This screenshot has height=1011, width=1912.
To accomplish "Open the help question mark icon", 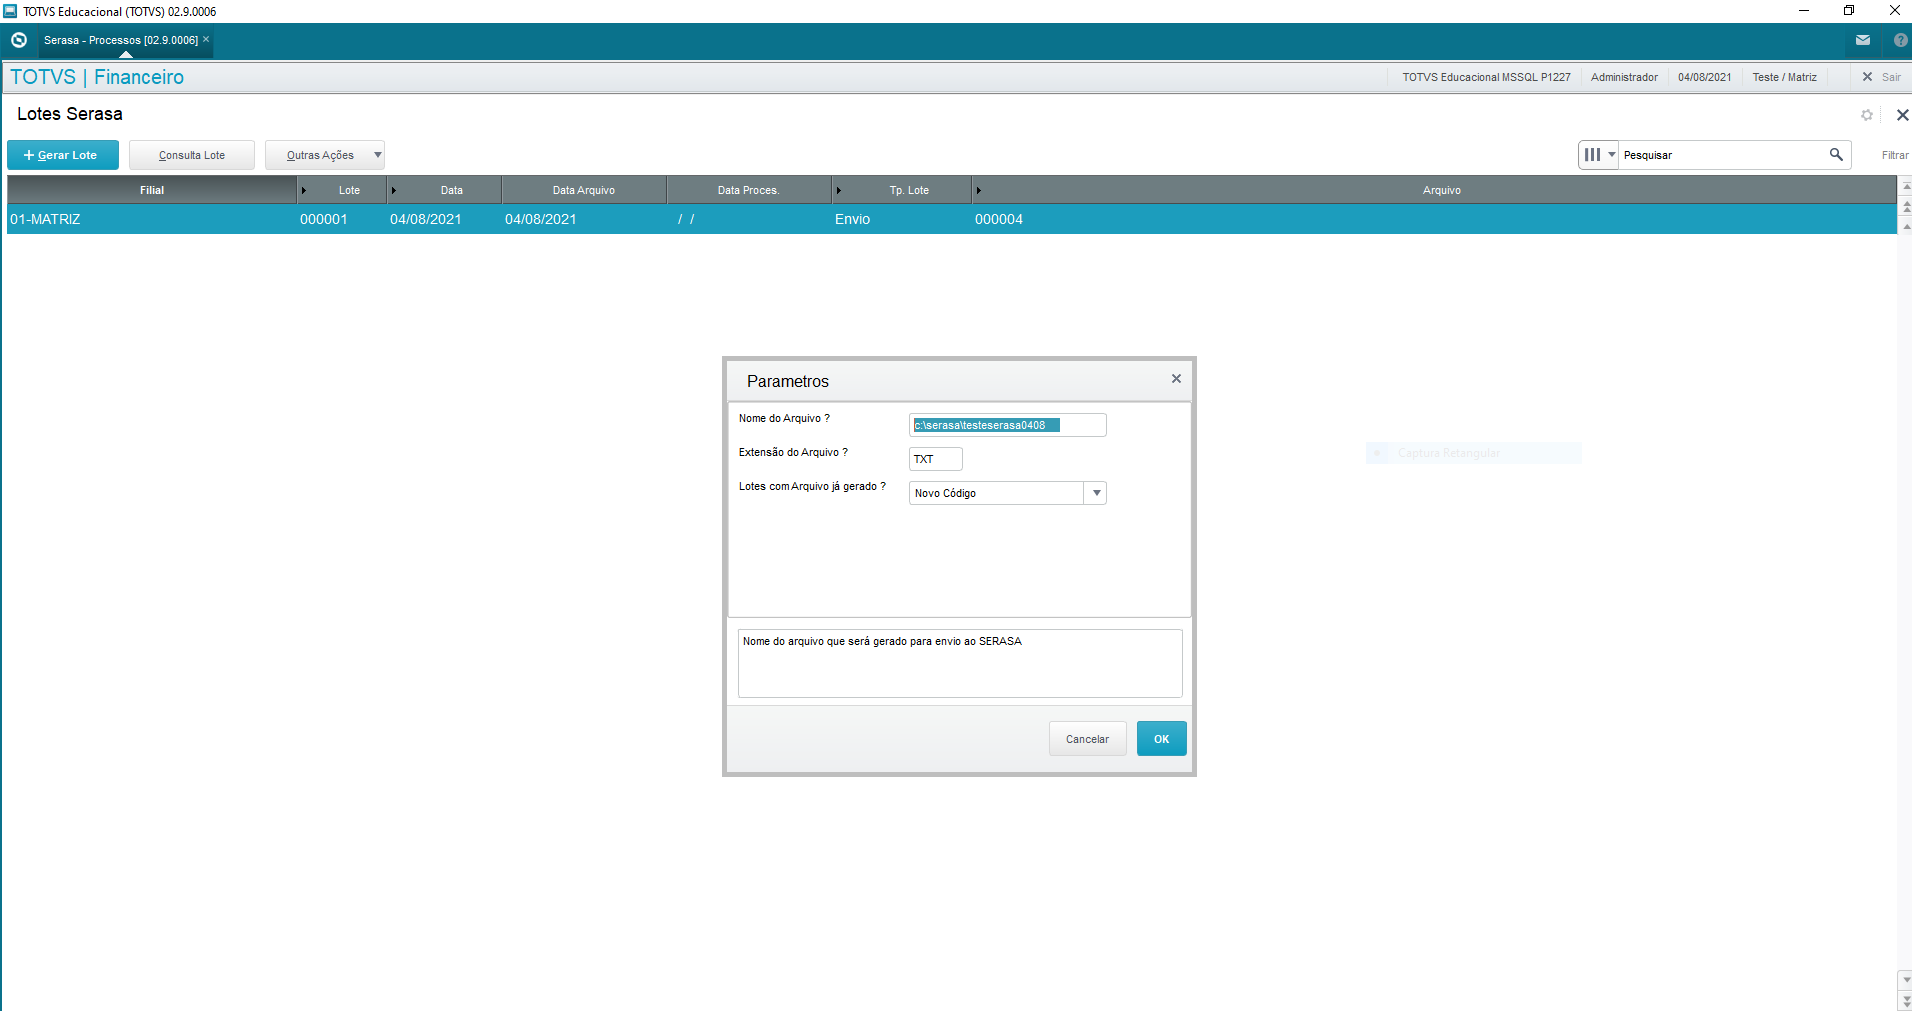I will [x=1900, y=40].
